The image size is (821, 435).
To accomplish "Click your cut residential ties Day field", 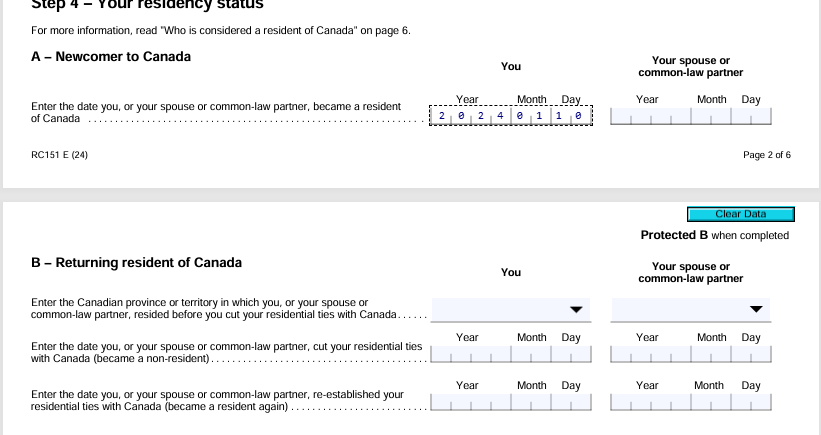I will click(x=570, y=355).
